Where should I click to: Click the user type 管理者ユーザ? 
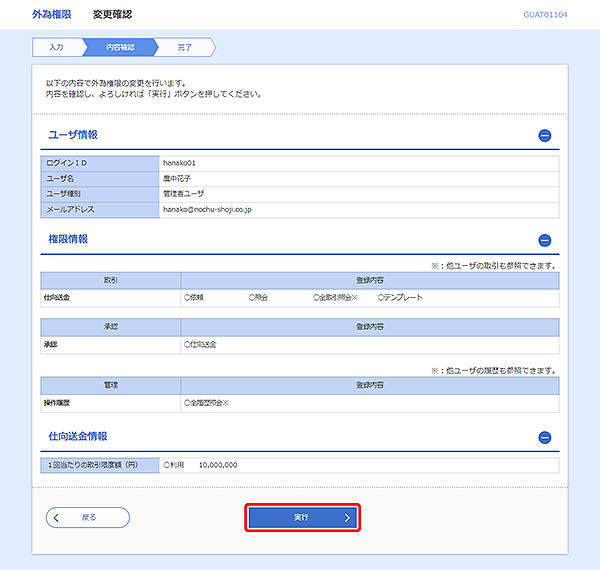point(184,194)
